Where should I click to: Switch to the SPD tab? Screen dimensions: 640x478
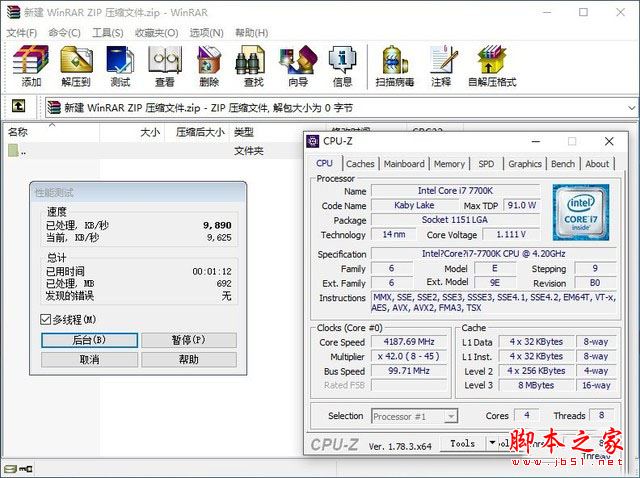(486, 164)
